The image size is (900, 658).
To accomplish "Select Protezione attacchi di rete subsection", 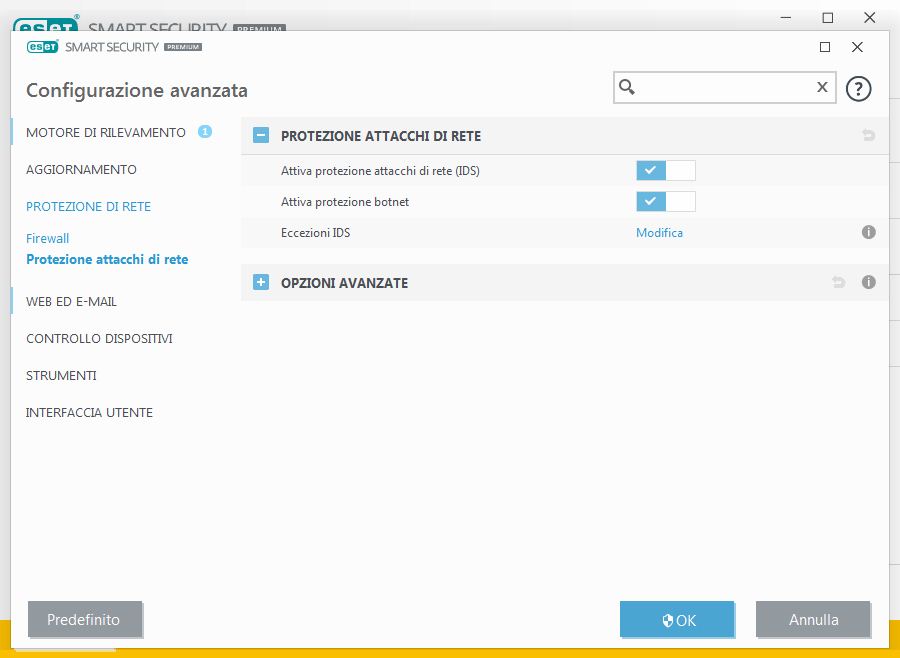I will (107, 260).
